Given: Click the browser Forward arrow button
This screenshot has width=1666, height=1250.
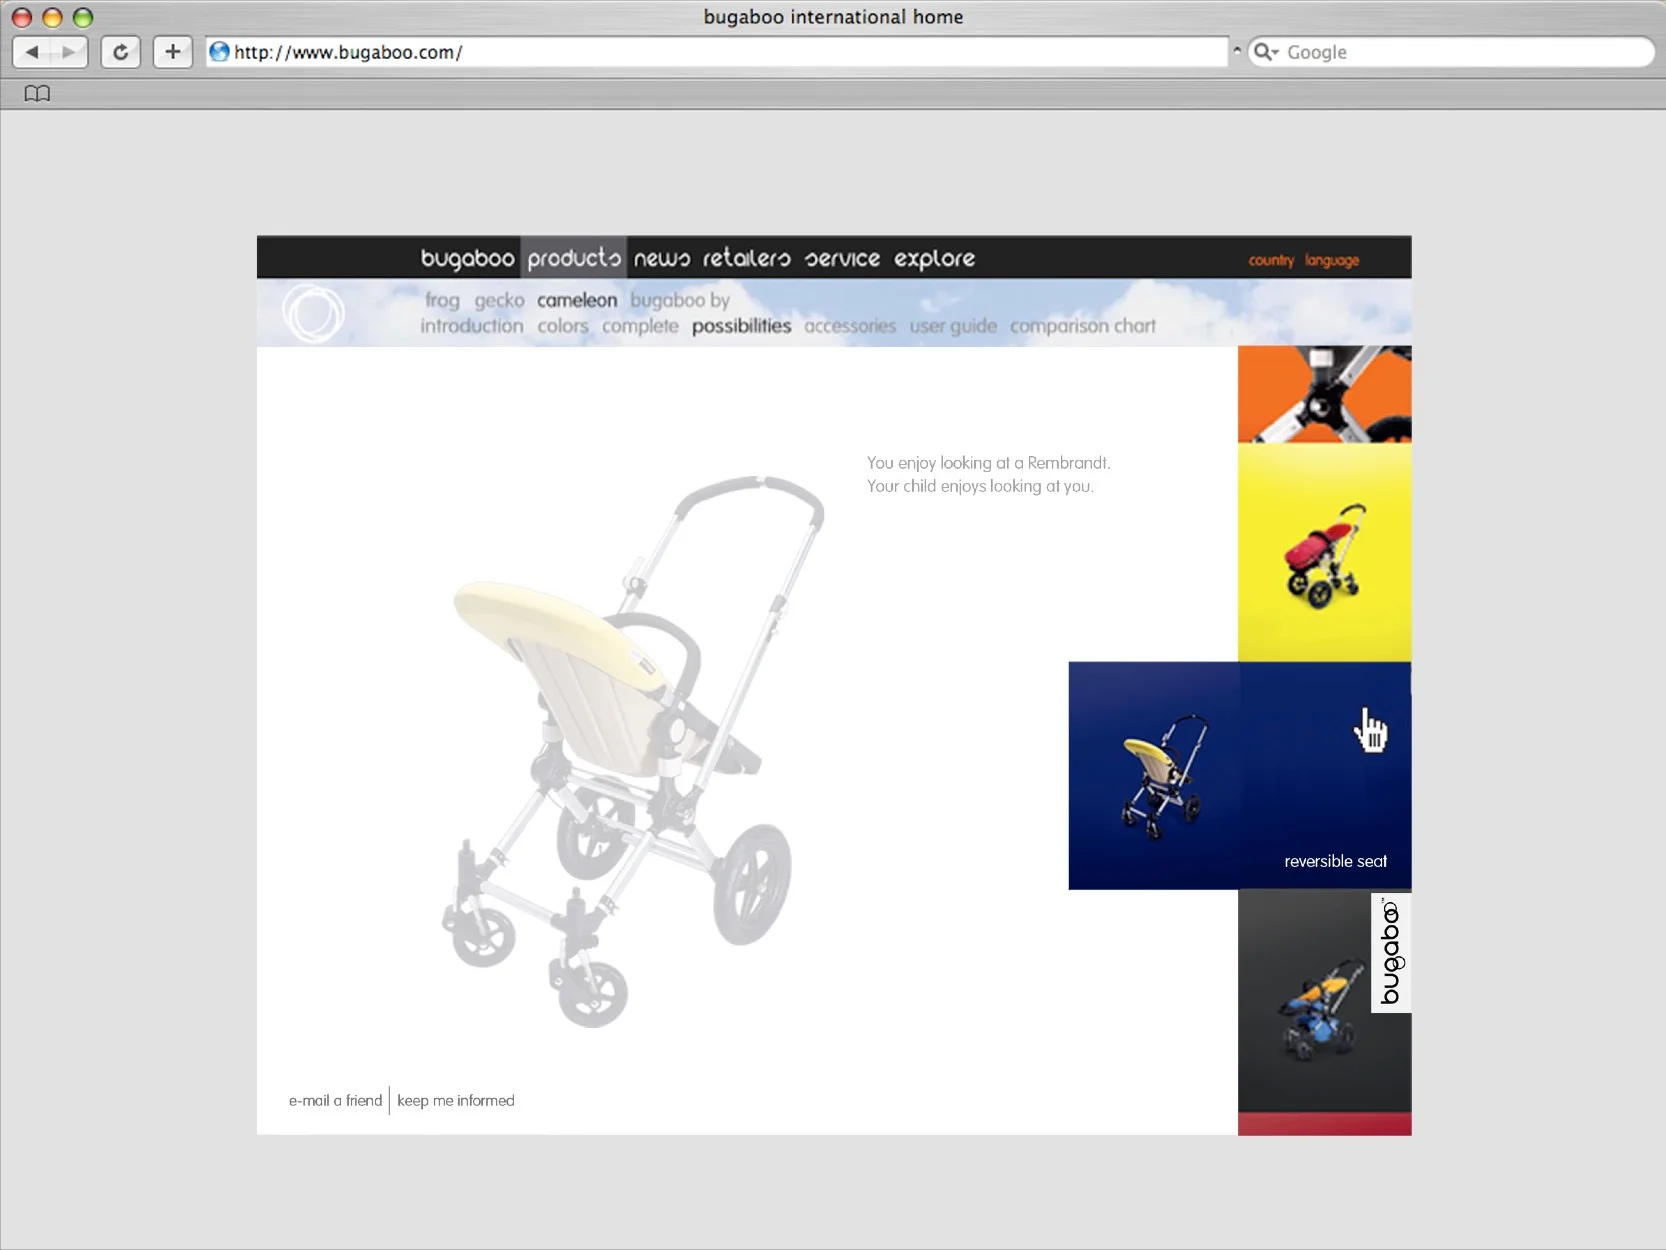Looking at the screenshot, I should coord(69,52).
